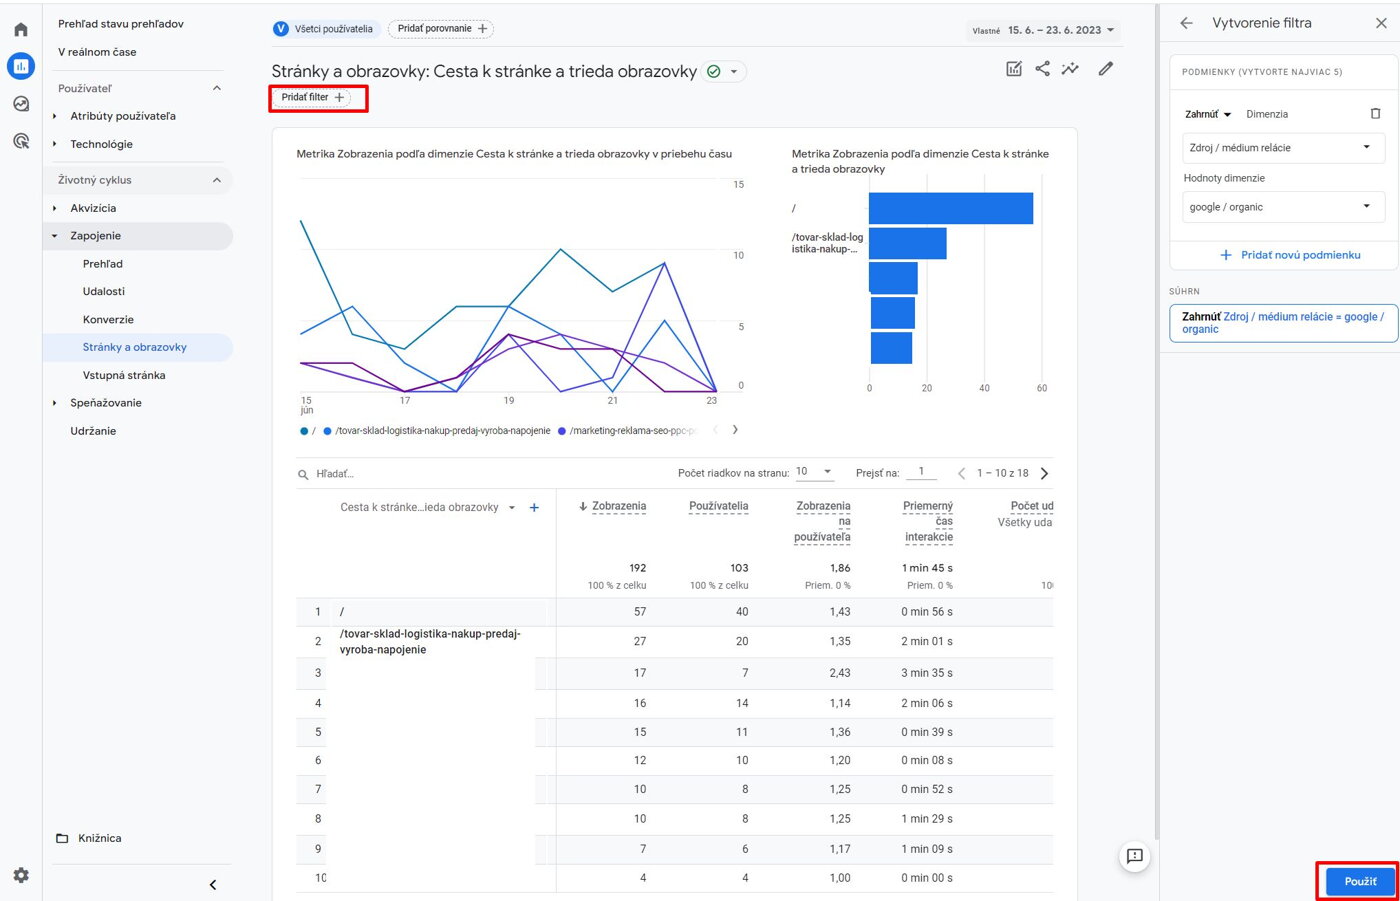The image size is (1400, 901).
Task: Click the Prejsť na page input
Action: 921,472
